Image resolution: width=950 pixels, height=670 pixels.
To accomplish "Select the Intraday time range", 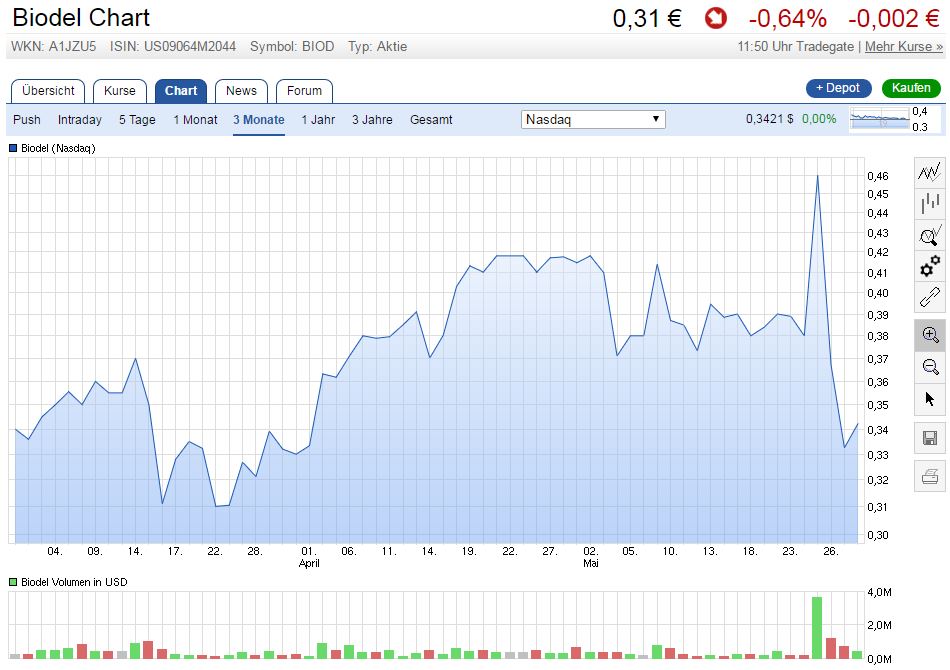I will 79,120.
